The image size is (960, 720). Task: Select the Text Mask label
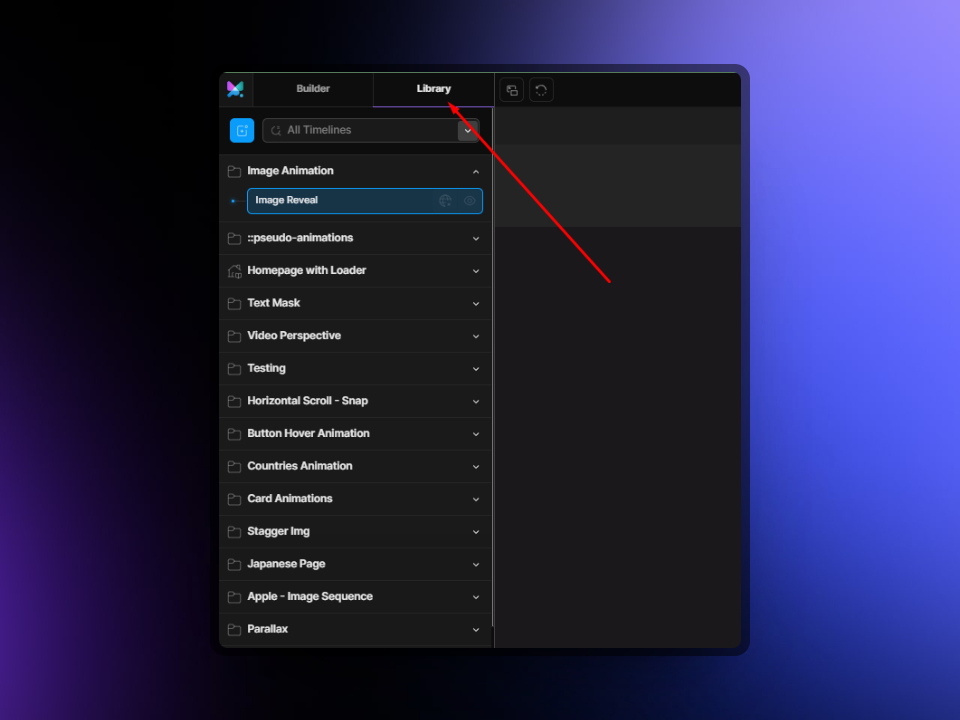(274, 302)
